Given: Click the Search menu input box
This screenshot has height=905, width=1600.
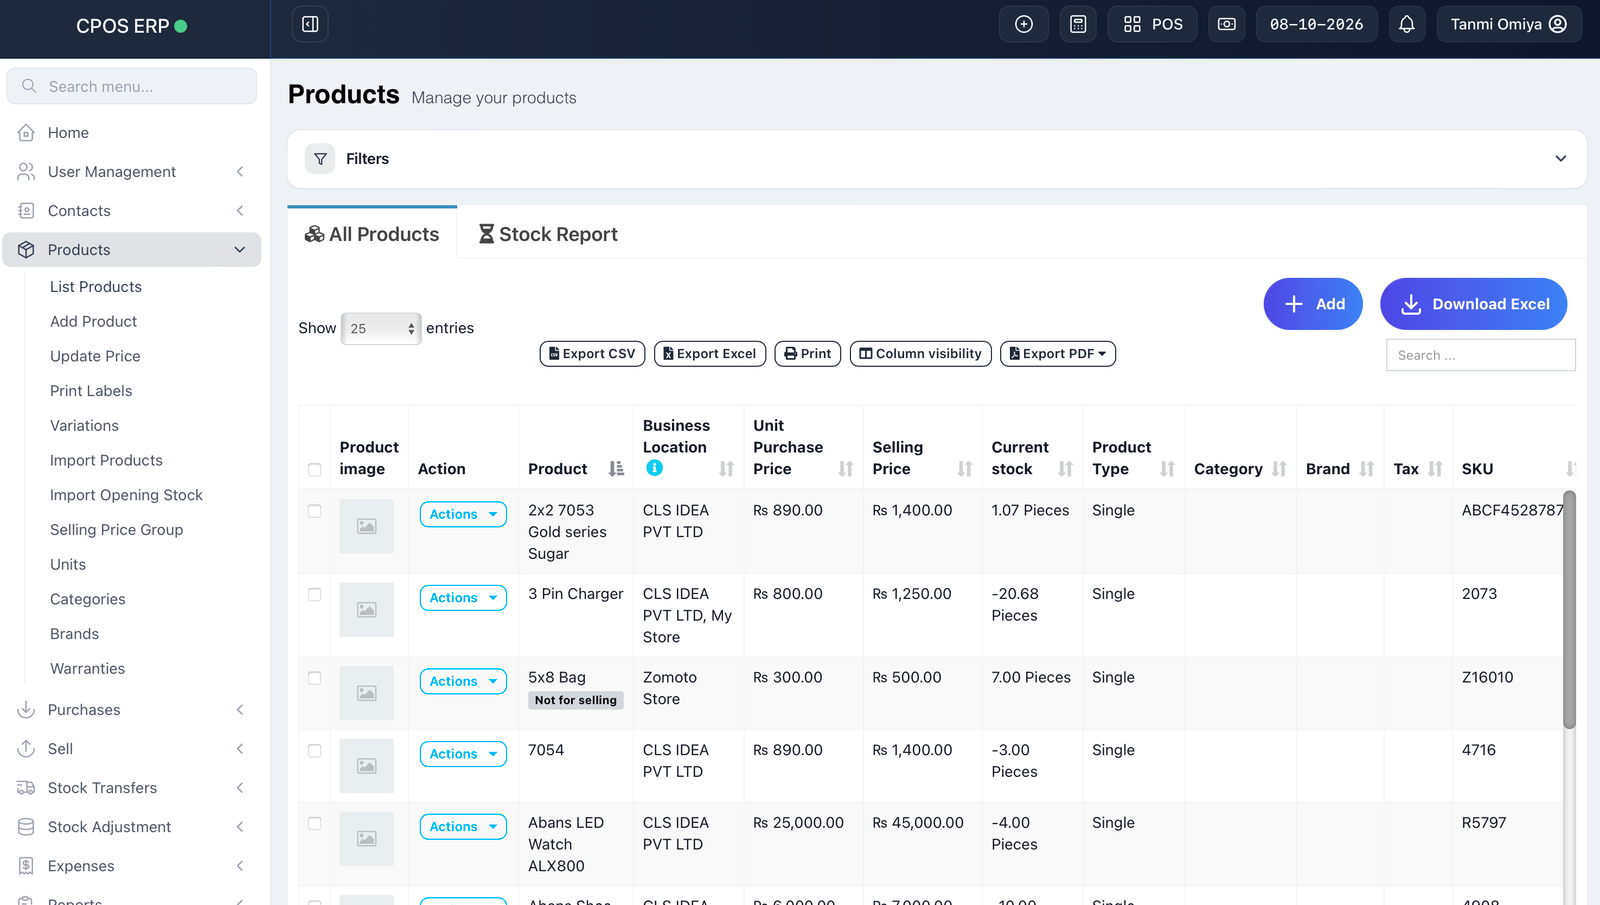Looking at the screenshot, I should (x=132, y=86).
